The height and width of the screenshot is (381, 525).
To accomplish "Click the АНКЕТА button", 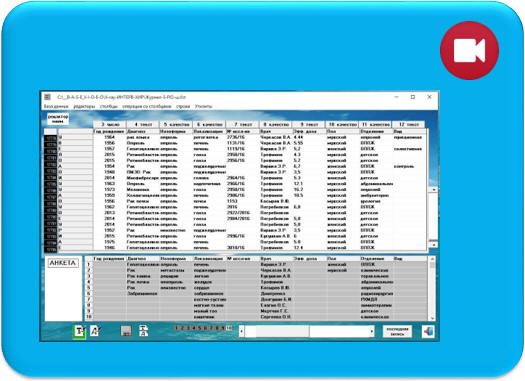I will [x=63, y=263].
